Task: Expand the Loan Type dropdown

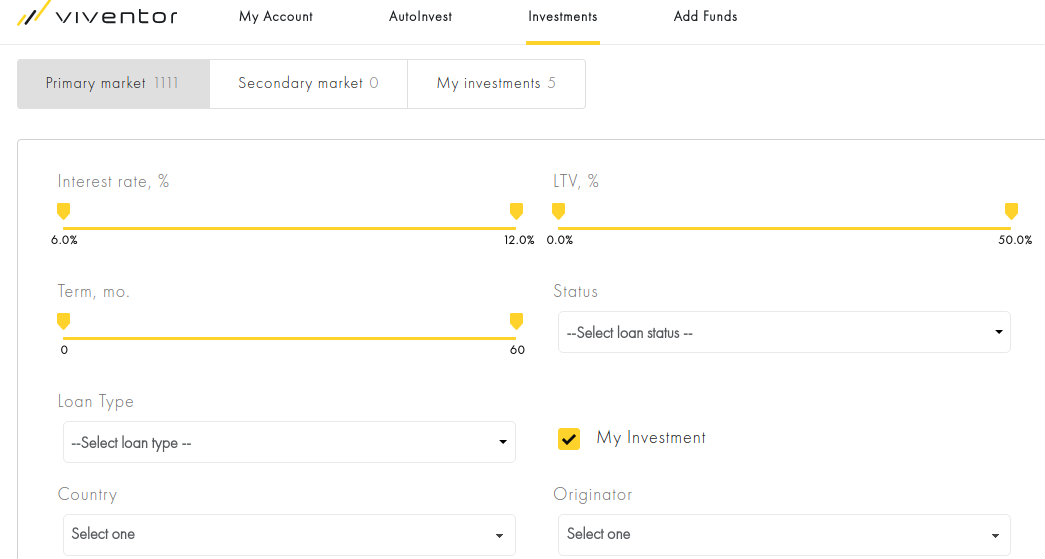Action: click(x=289, y=442)
